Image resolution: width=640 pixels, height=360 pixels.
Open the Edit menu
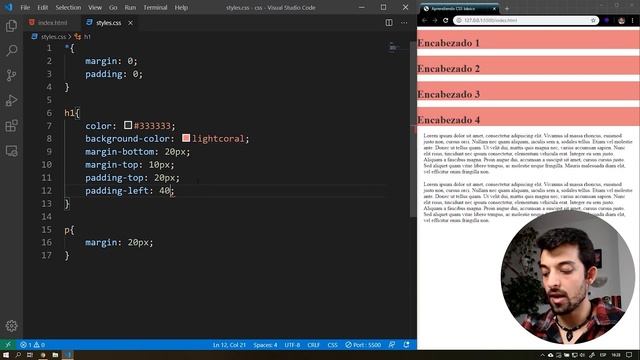click(x=43, y=7)
